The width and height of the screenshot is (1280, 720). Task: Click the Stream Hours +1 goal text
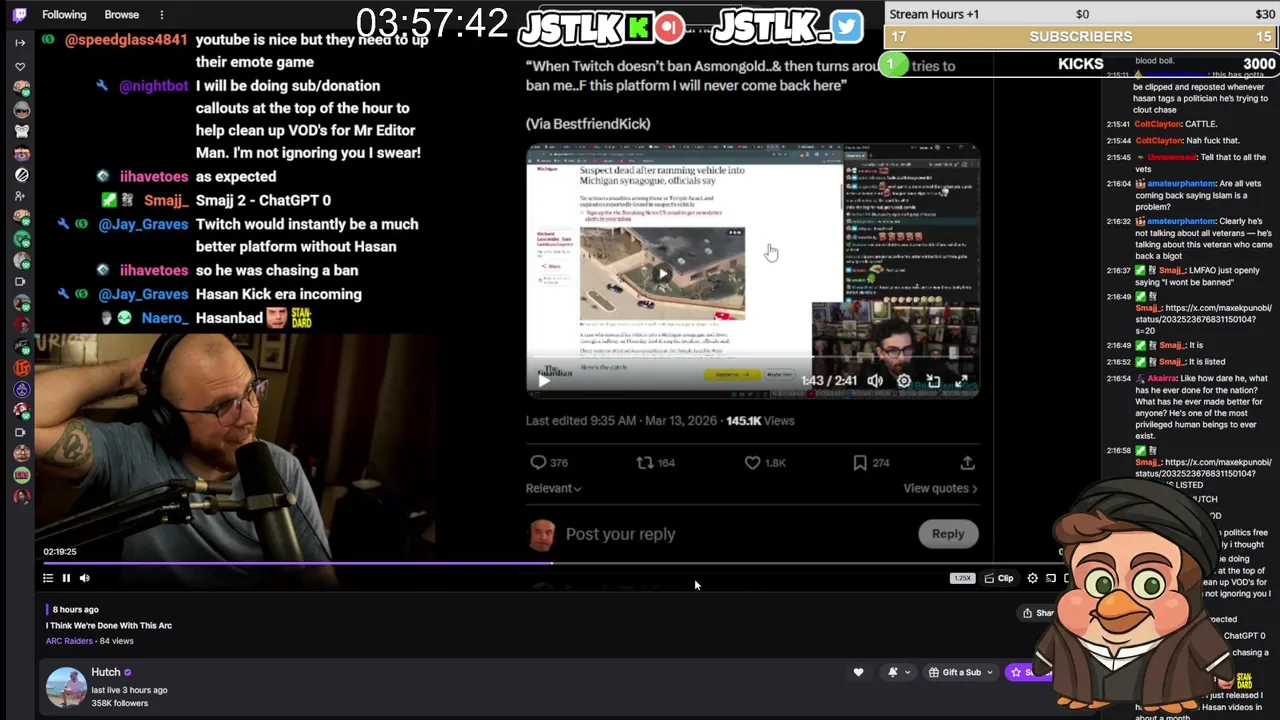(x=934, y=14)
